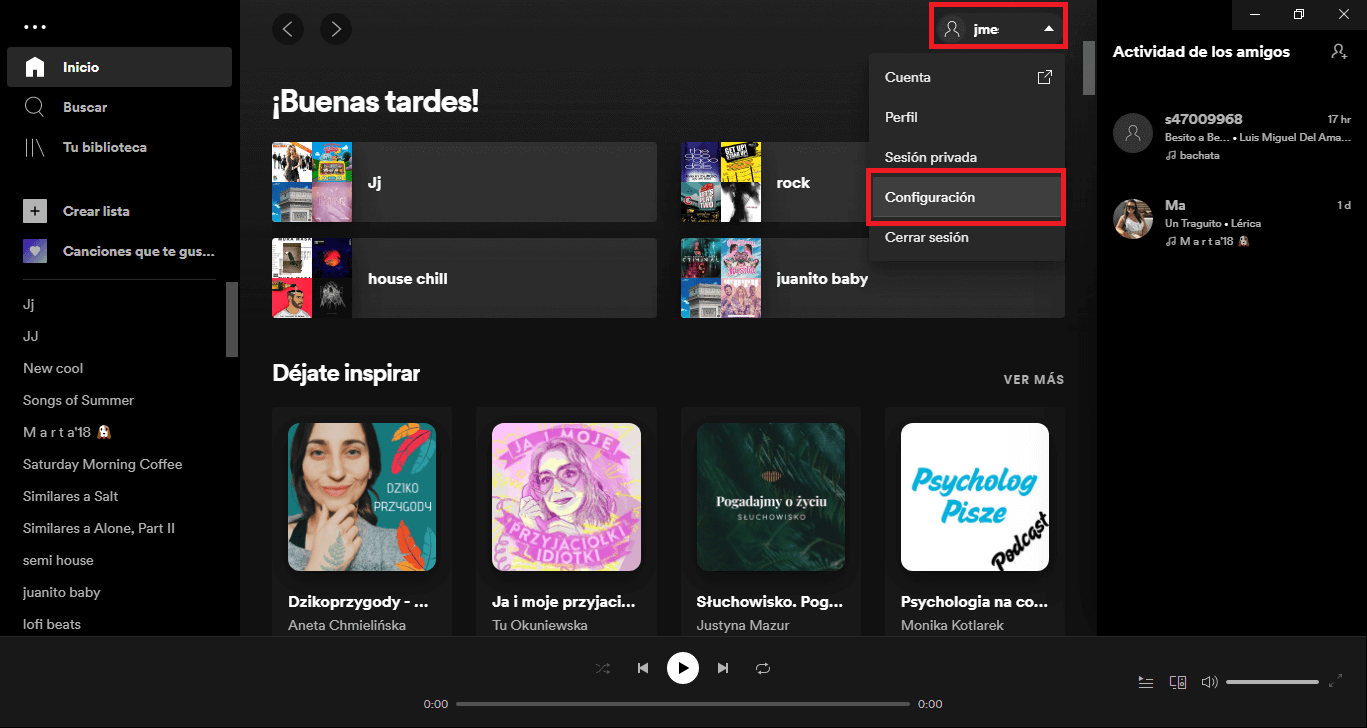Screen dimensions: 1367x728
Task: Open Configuración from the menu
Action: (966, 197)
